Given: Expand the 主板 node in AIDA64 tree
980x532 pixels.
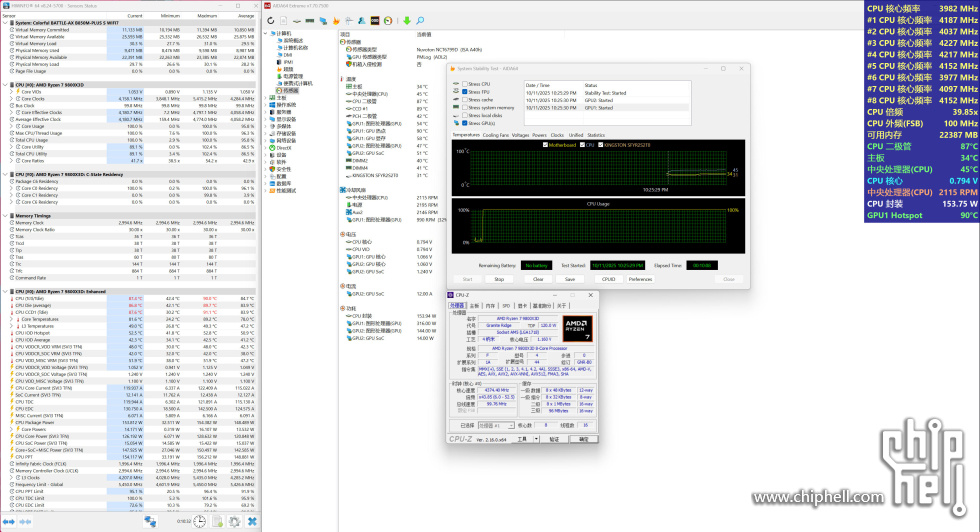Looking at the screenshot, I should (x=267, y=97).
